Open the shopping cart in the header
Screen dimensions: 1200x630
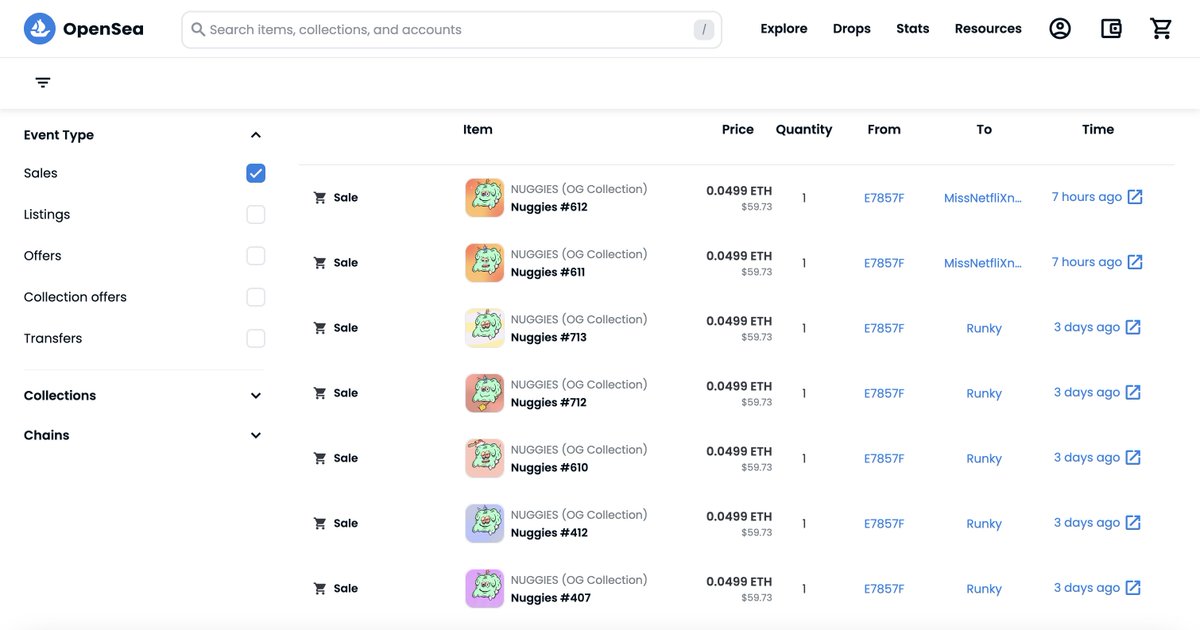click(x=1160, y=27)
